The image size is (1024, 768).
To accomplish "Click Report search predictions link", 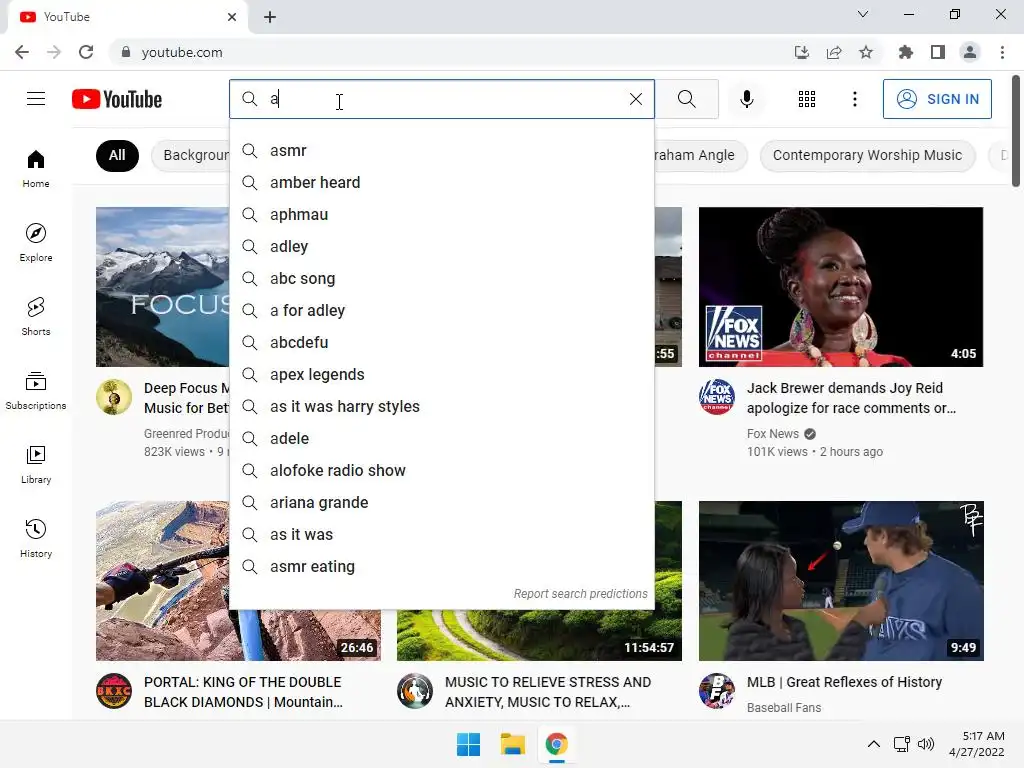I will 580,594.
